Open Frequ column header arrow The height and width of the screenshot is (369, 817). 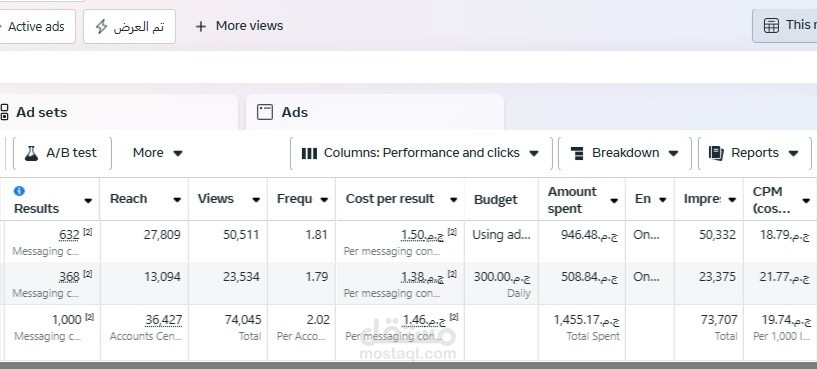pos(324,200)
